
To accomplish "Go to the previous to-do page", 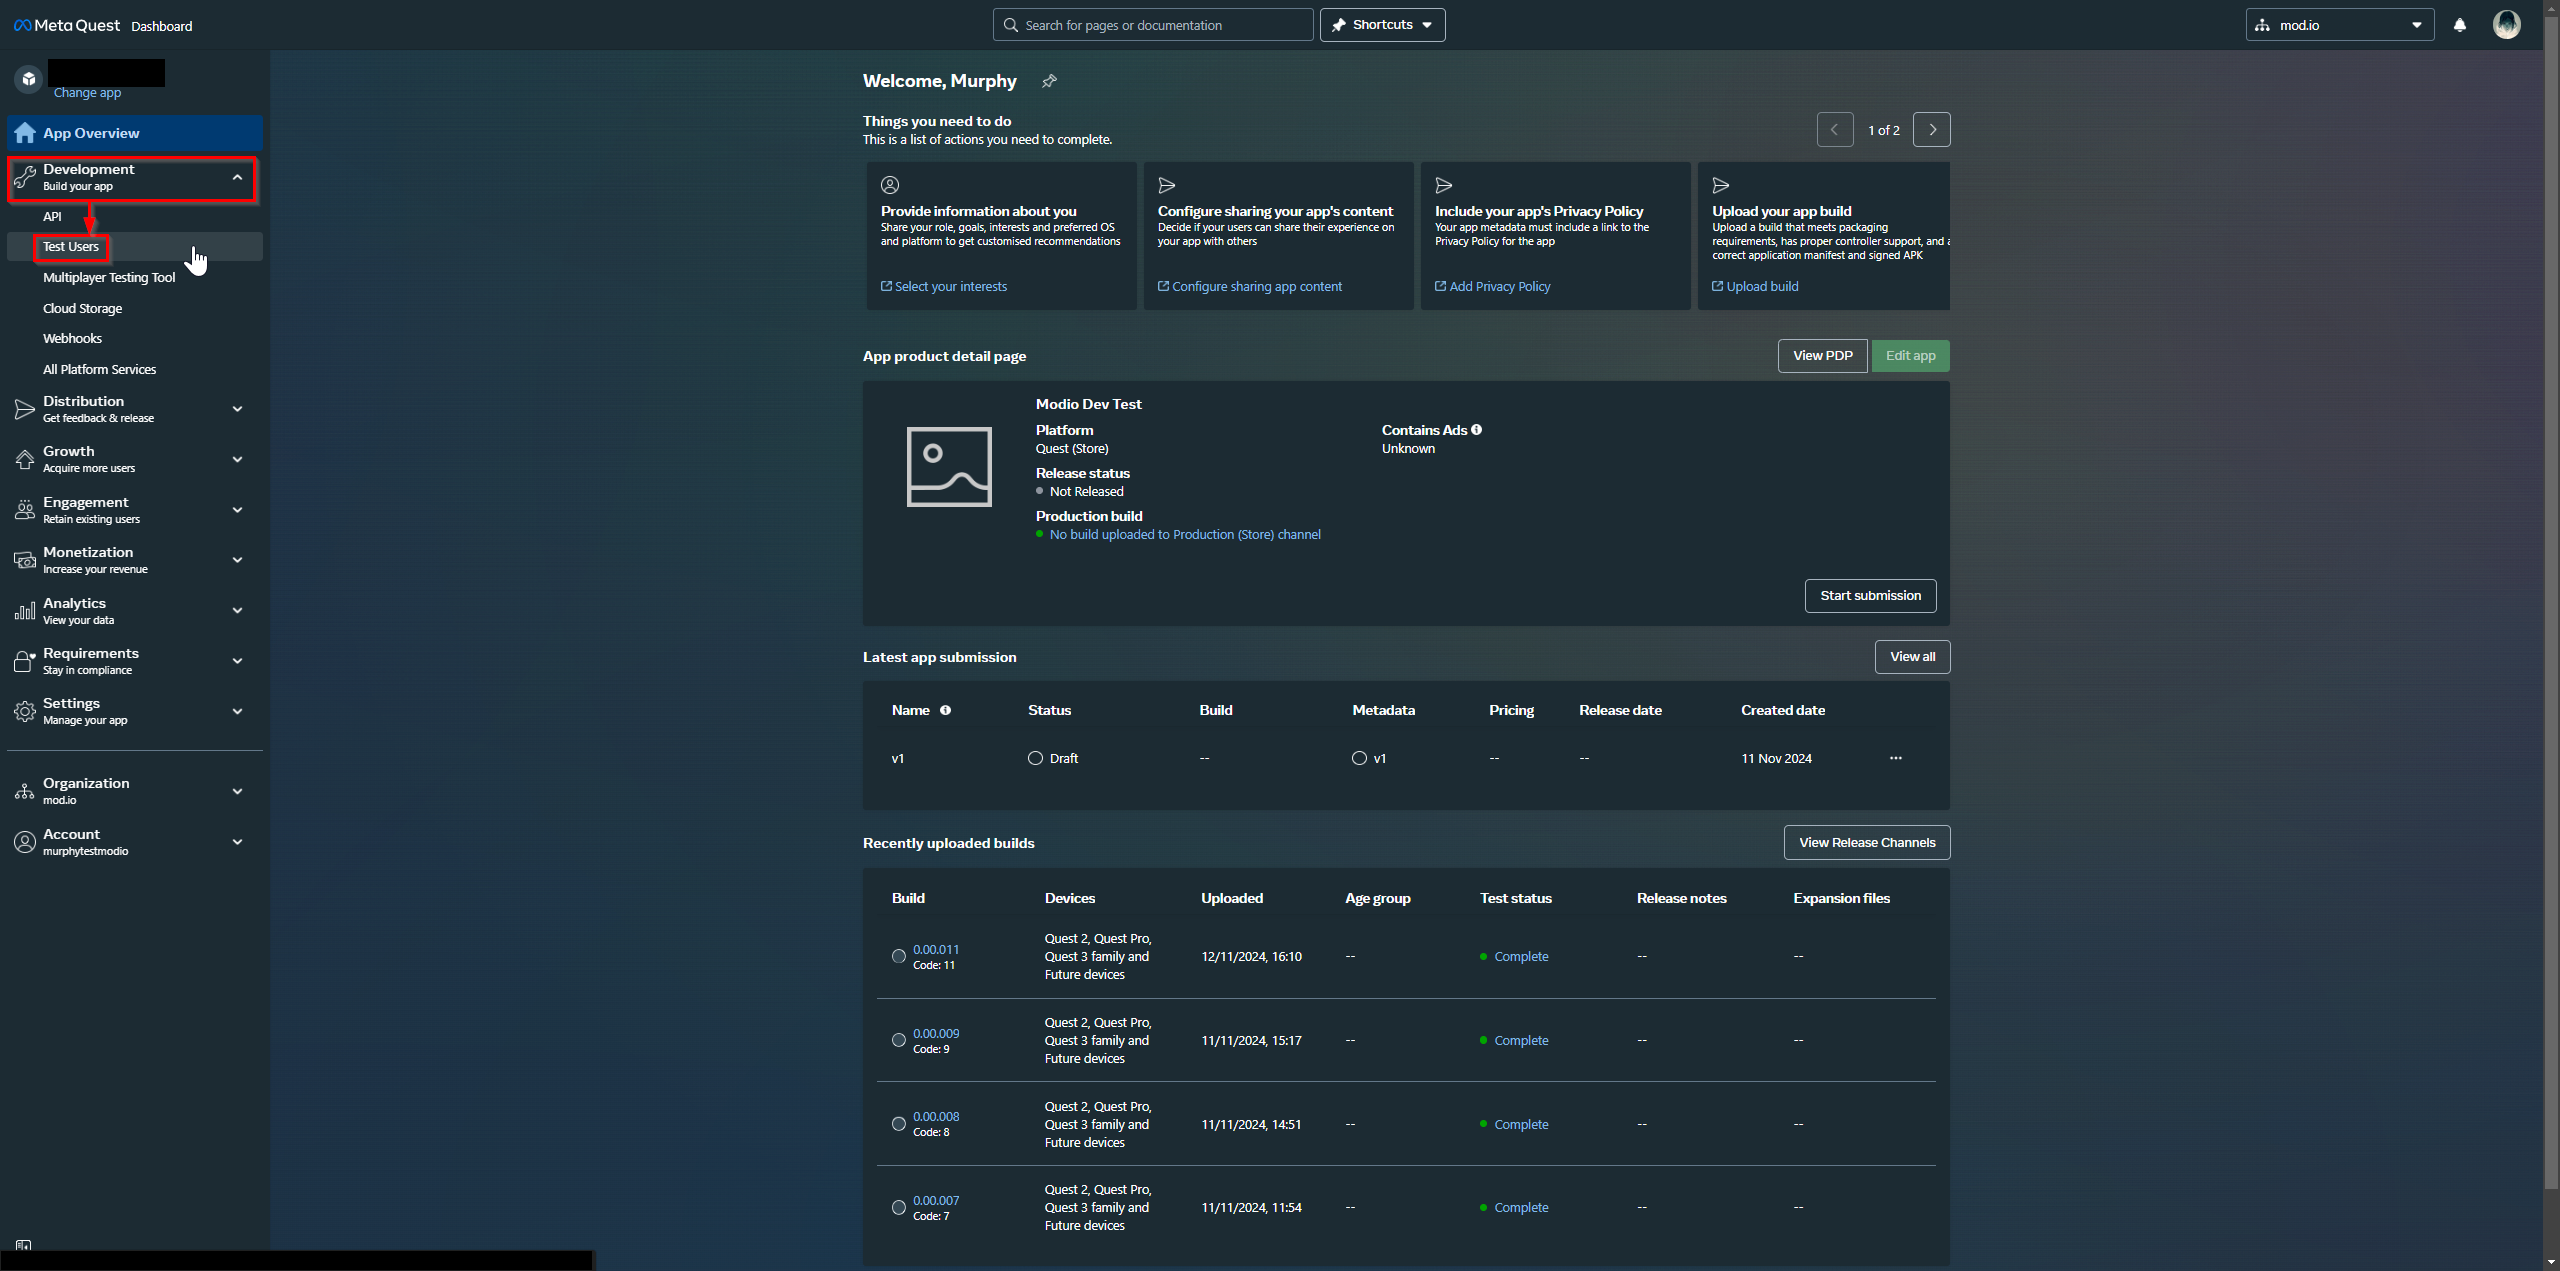I will (x=1834, y=130).
